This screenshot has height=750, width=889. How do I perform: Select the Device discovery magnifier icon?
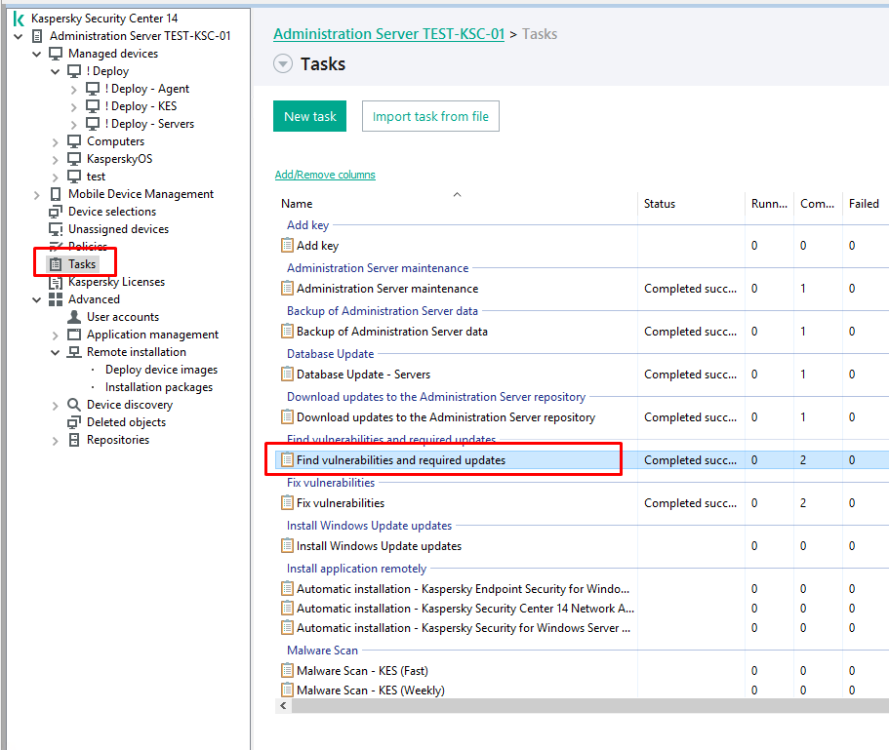click(x=74, y=405)
